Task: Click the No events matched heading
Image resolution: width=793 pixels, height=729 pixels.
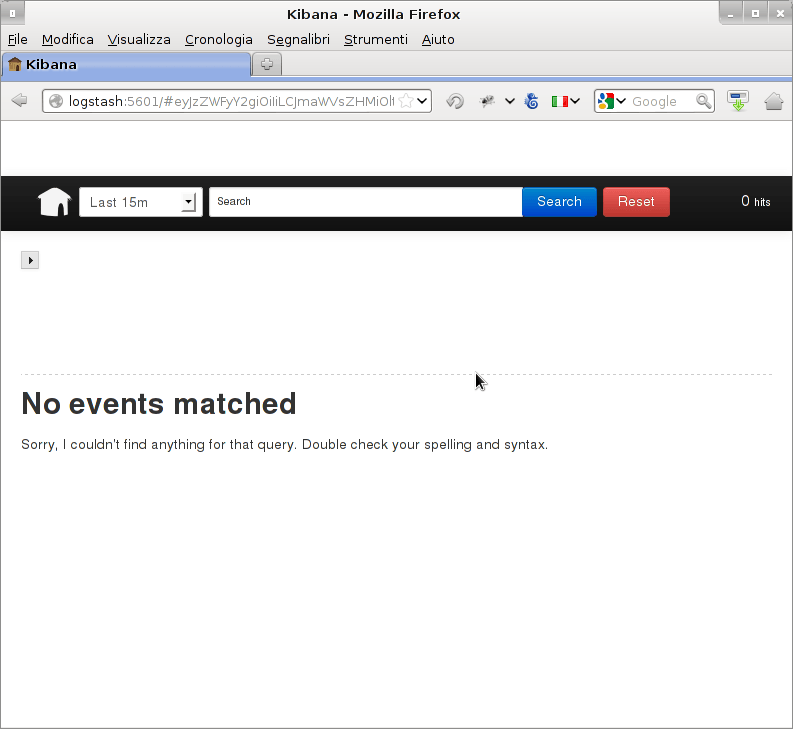Action: coord(159,404)
